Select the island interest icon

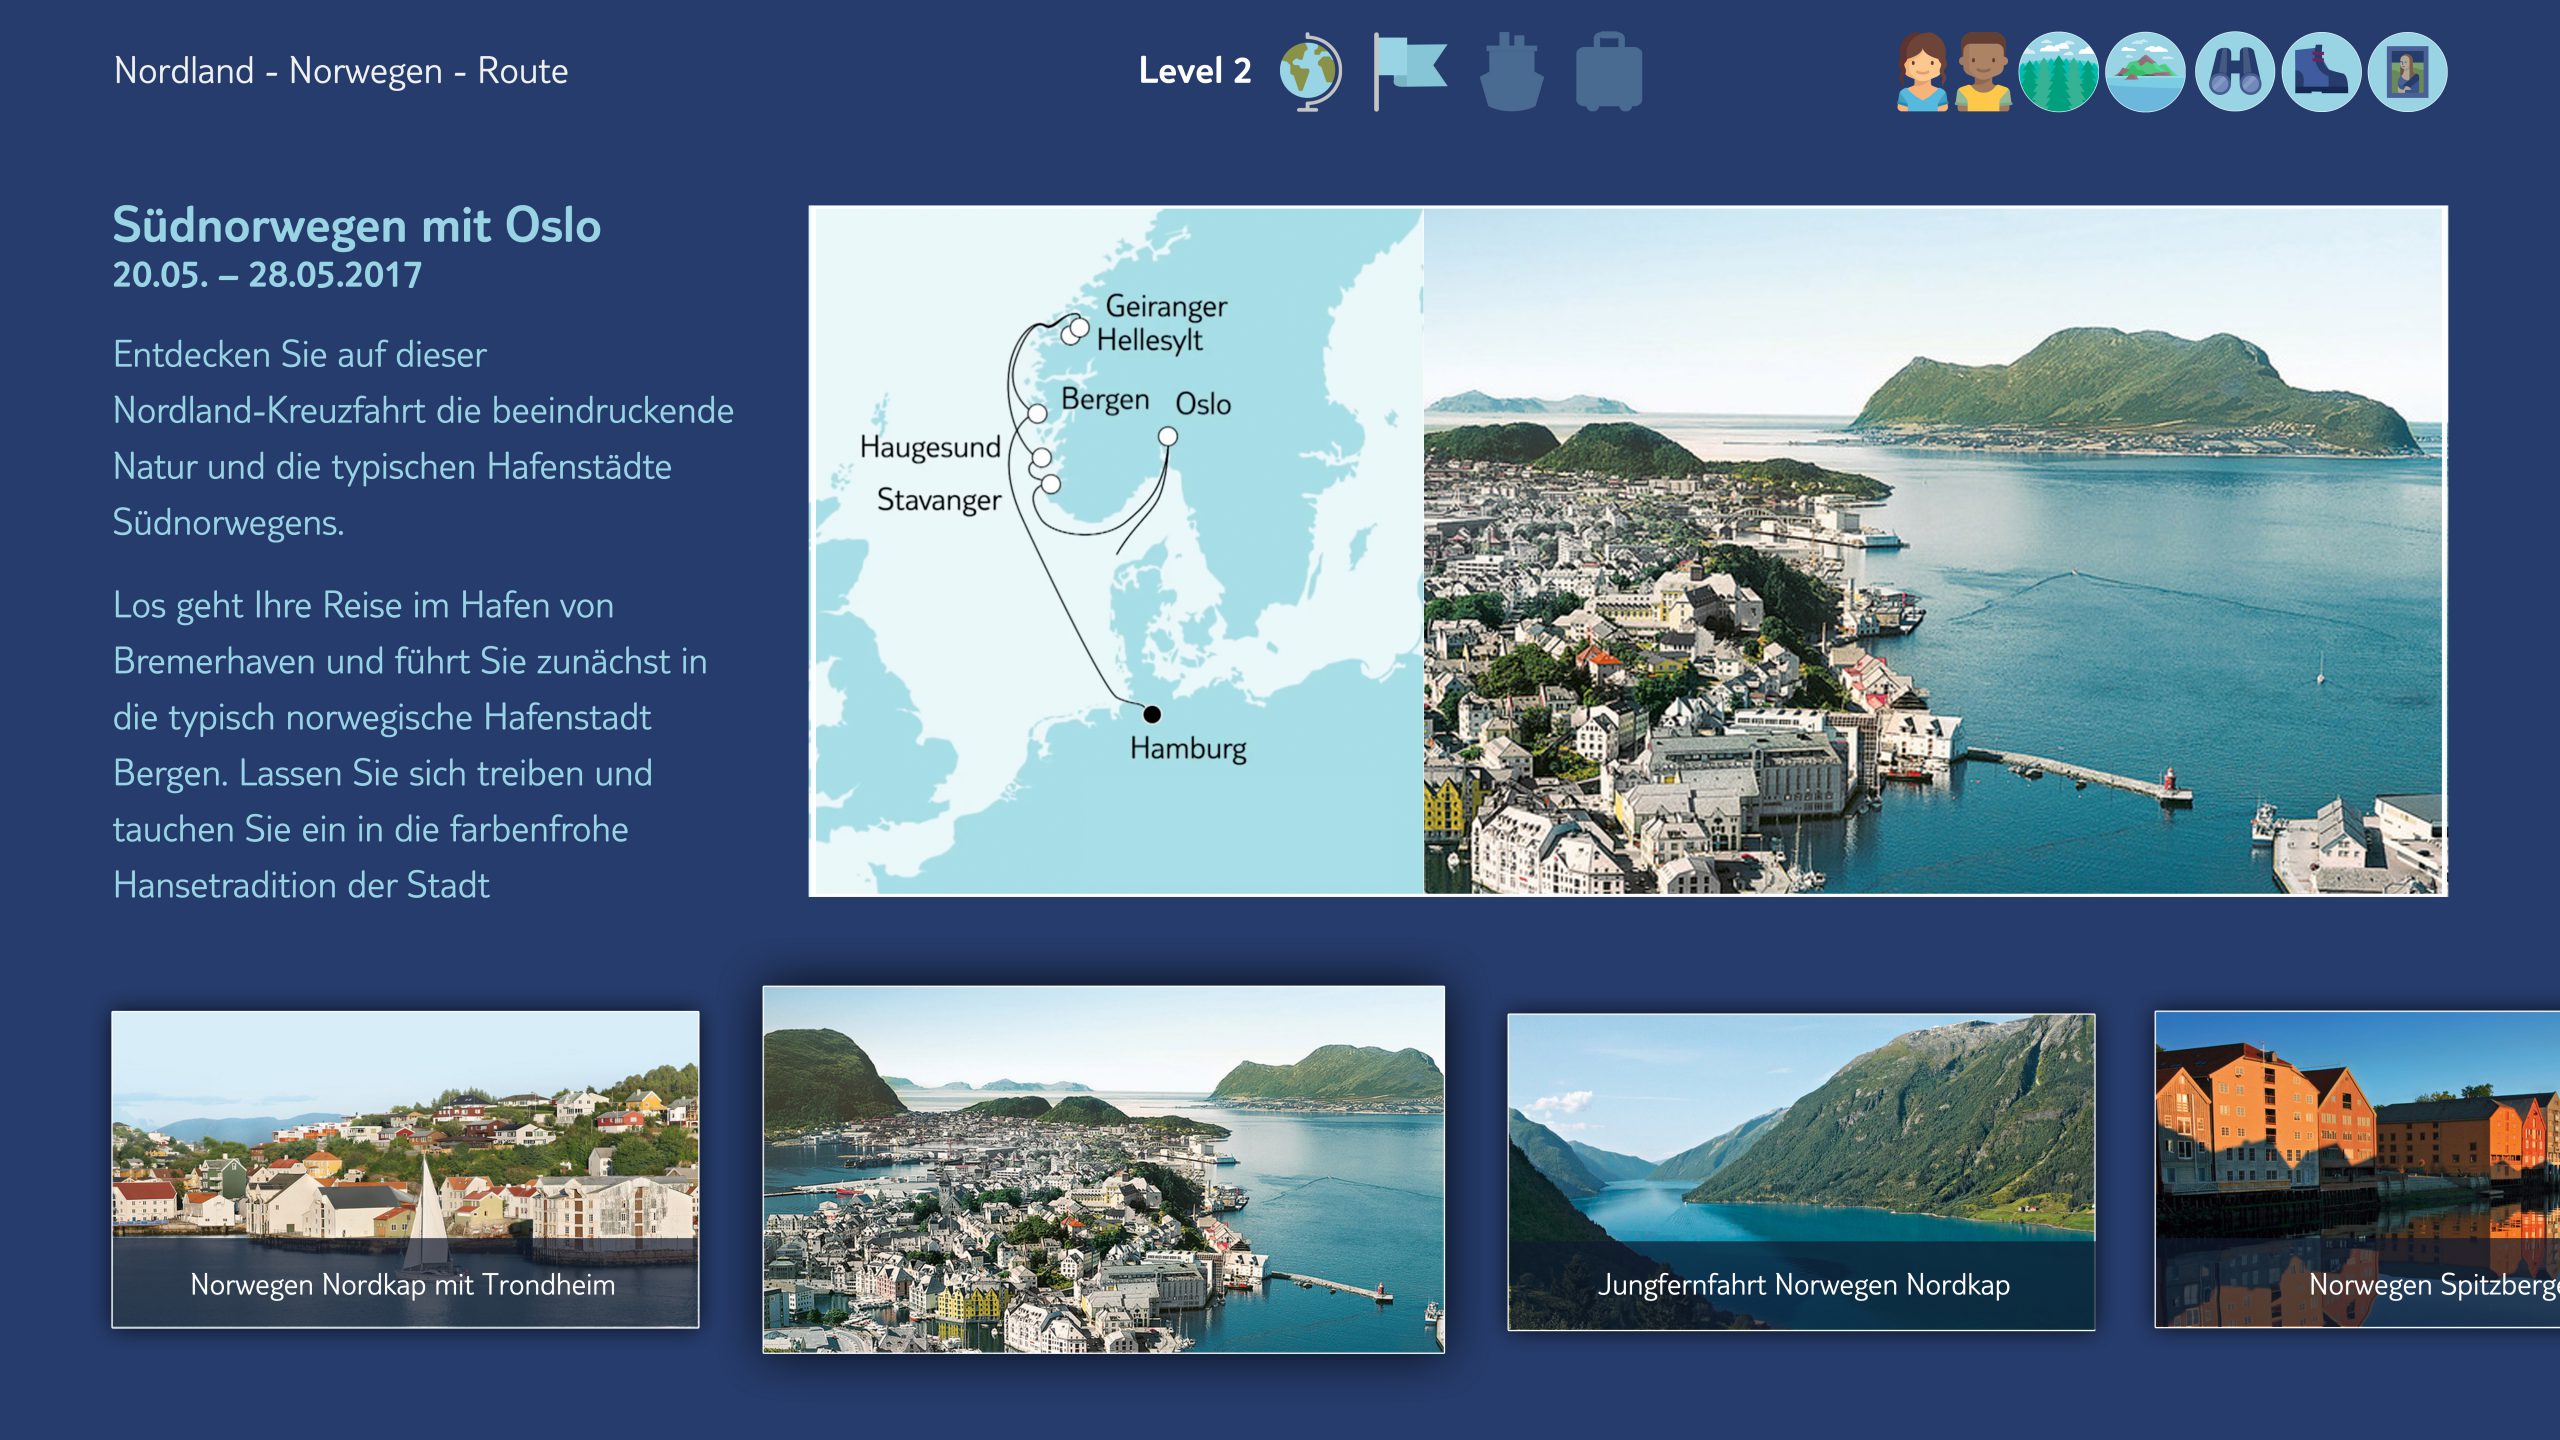(x=2145, y=72)
